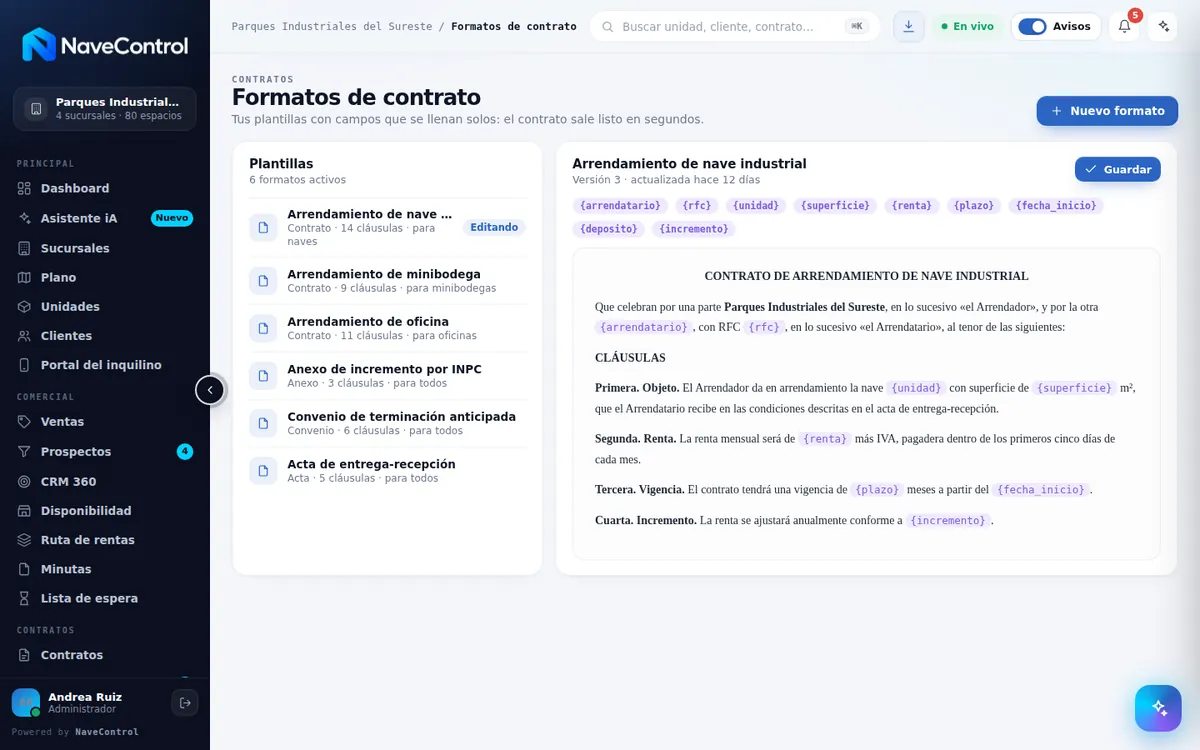Click Parques Industriales del Sureste breadcrumb
Viewport: 1200px width, 750px height.
click(332, 26)
